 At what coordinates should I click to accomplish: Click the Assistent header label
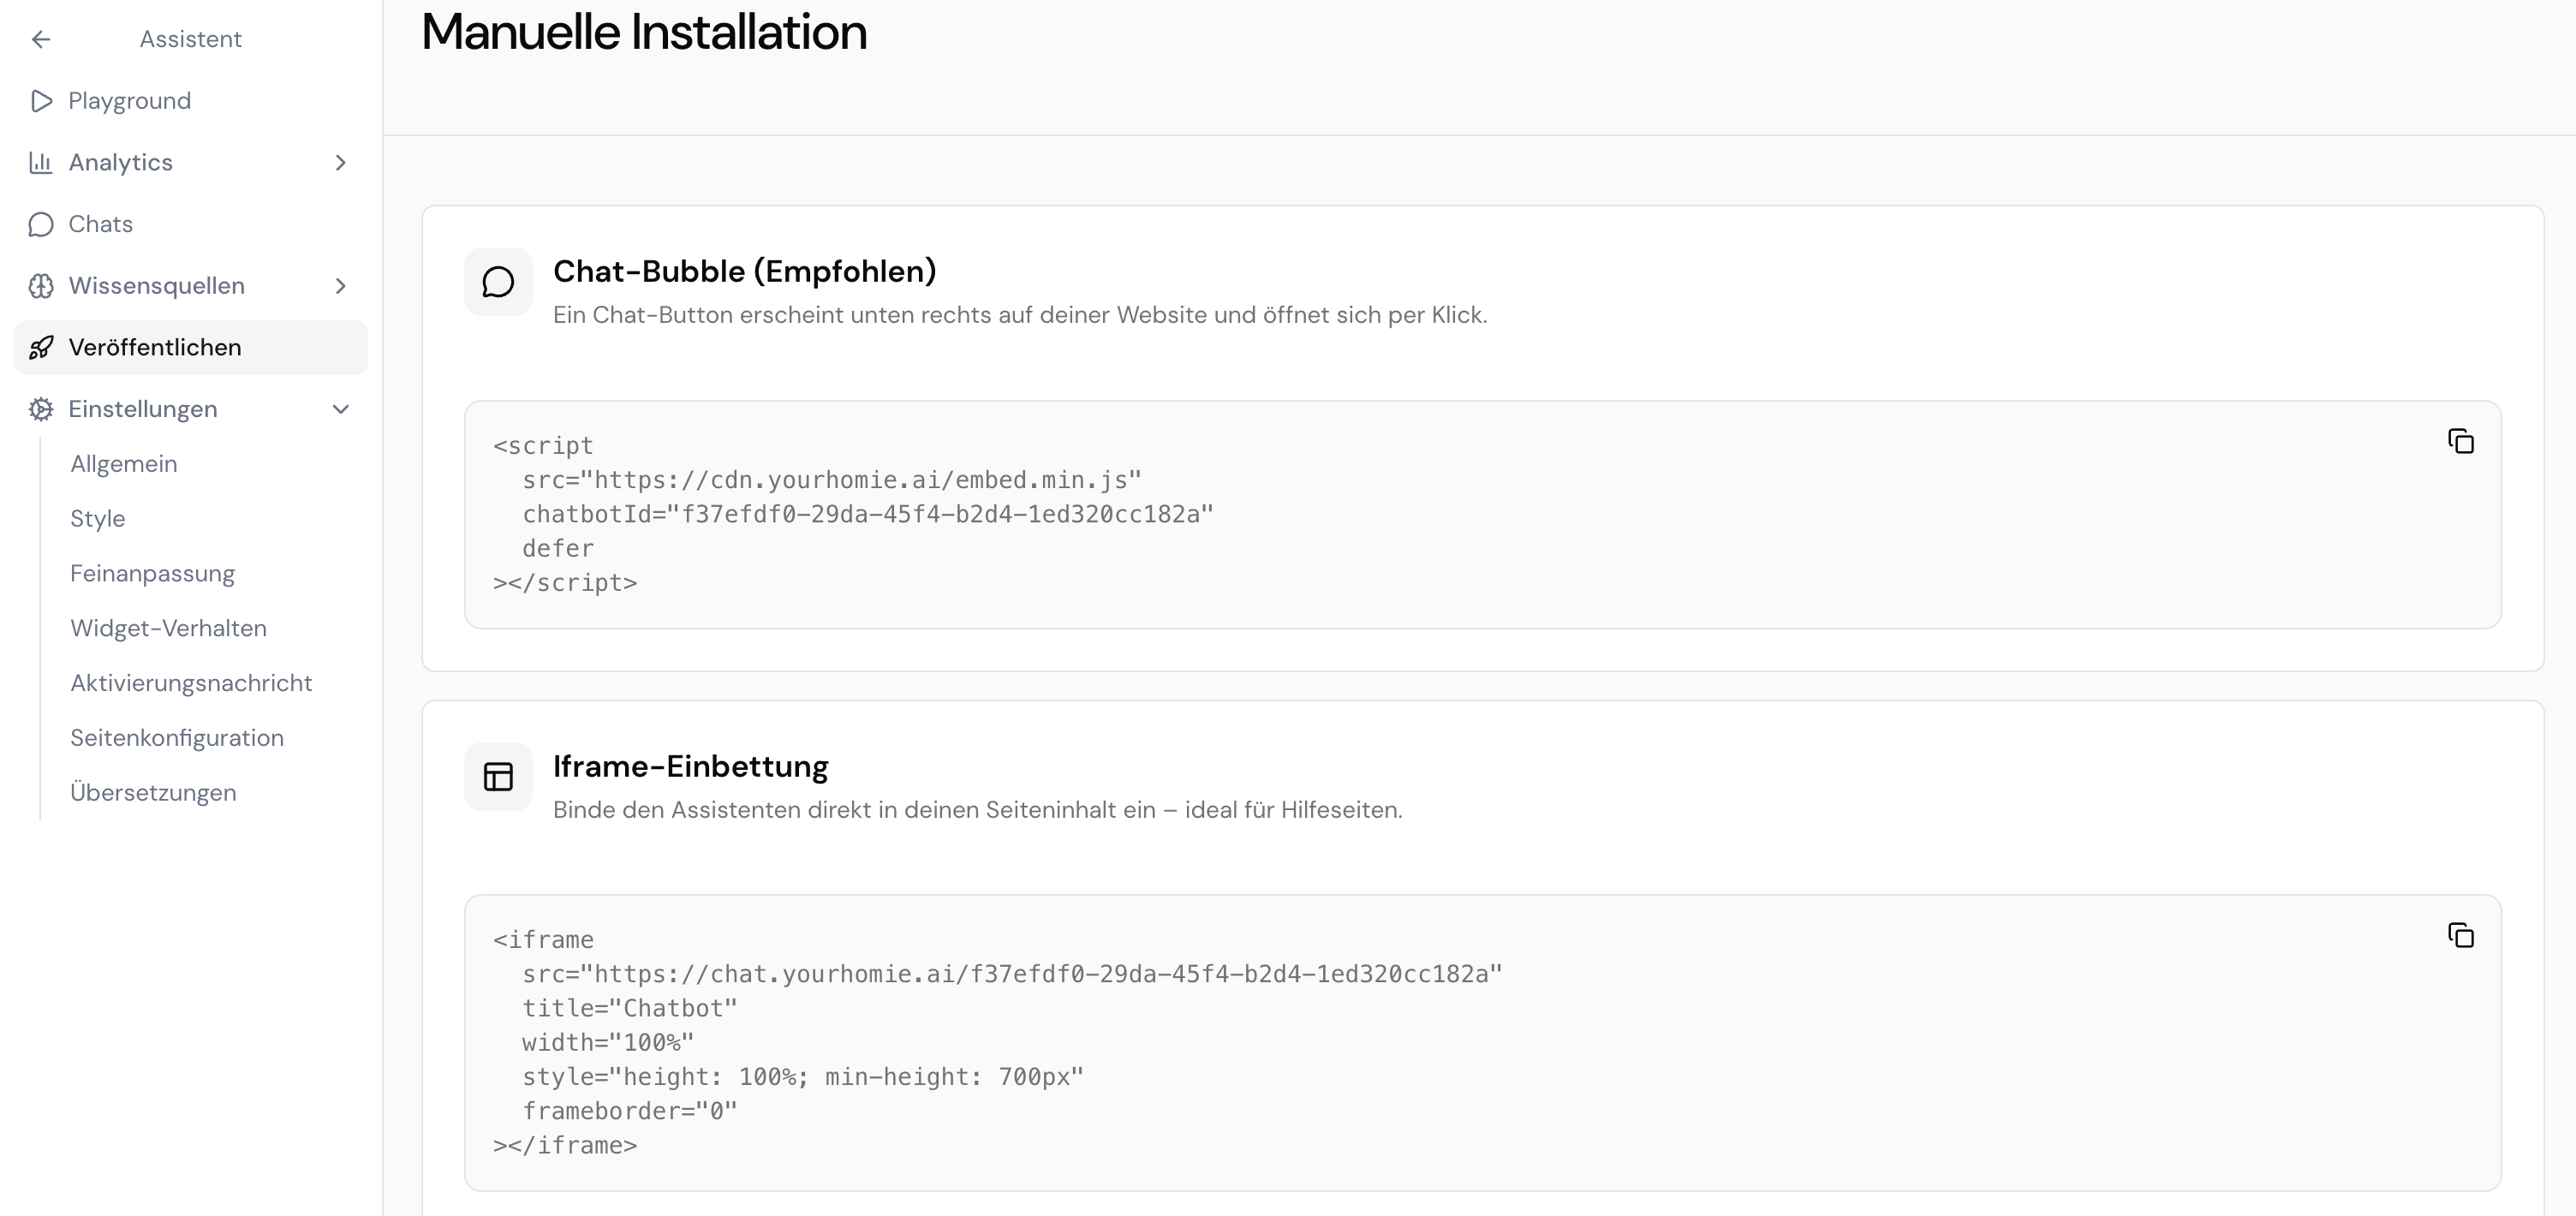191,39
